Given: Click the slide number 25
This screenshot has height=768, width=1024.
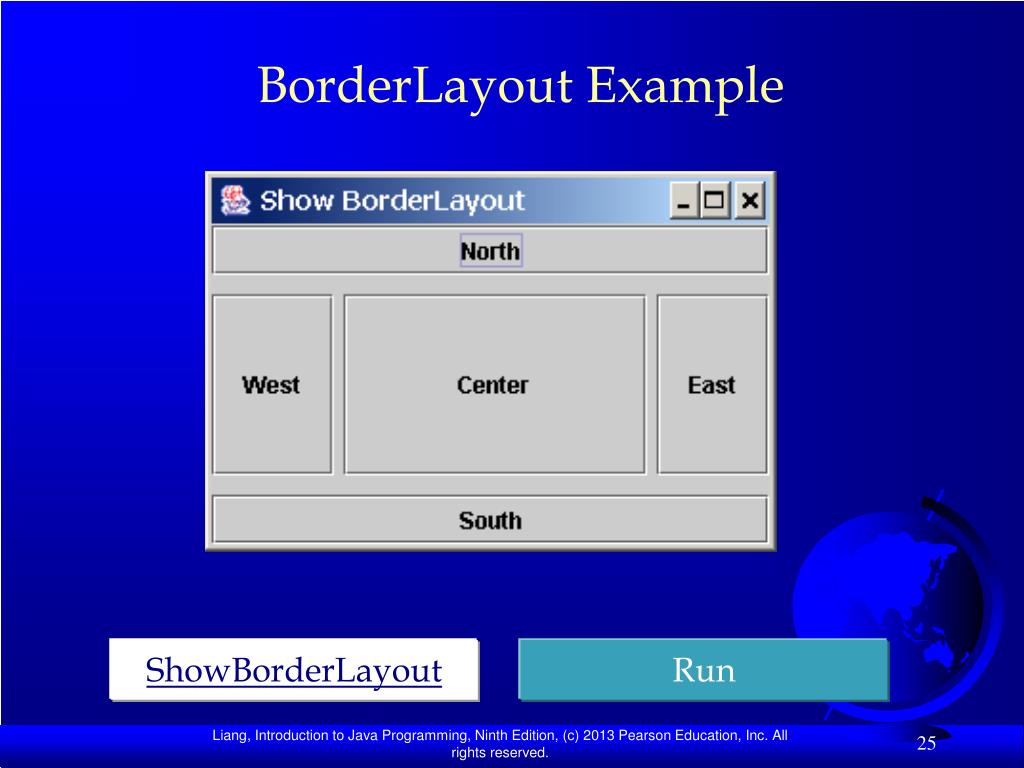Looking at the screenshot, I should pyautogui.click(x=926, y=743).
